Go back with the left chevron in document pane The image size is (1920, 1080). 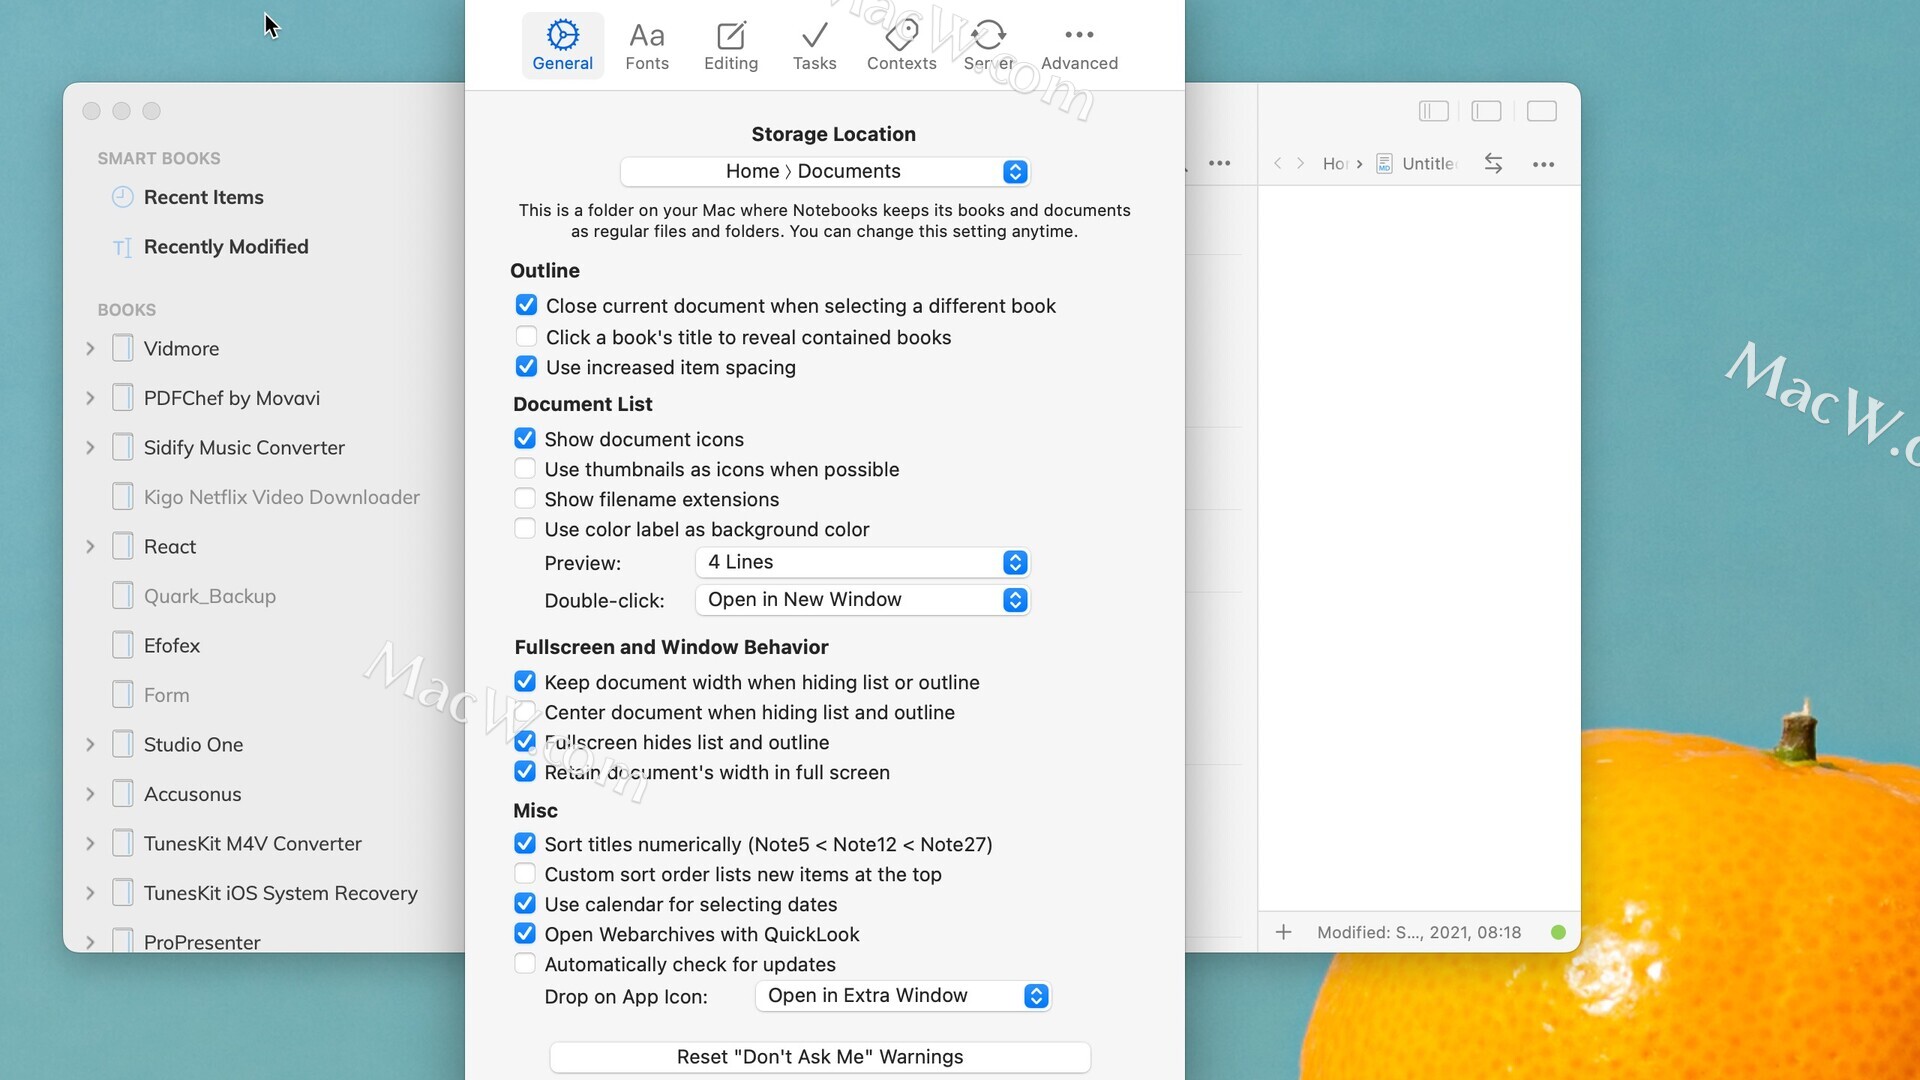[x=1277, y=163]
